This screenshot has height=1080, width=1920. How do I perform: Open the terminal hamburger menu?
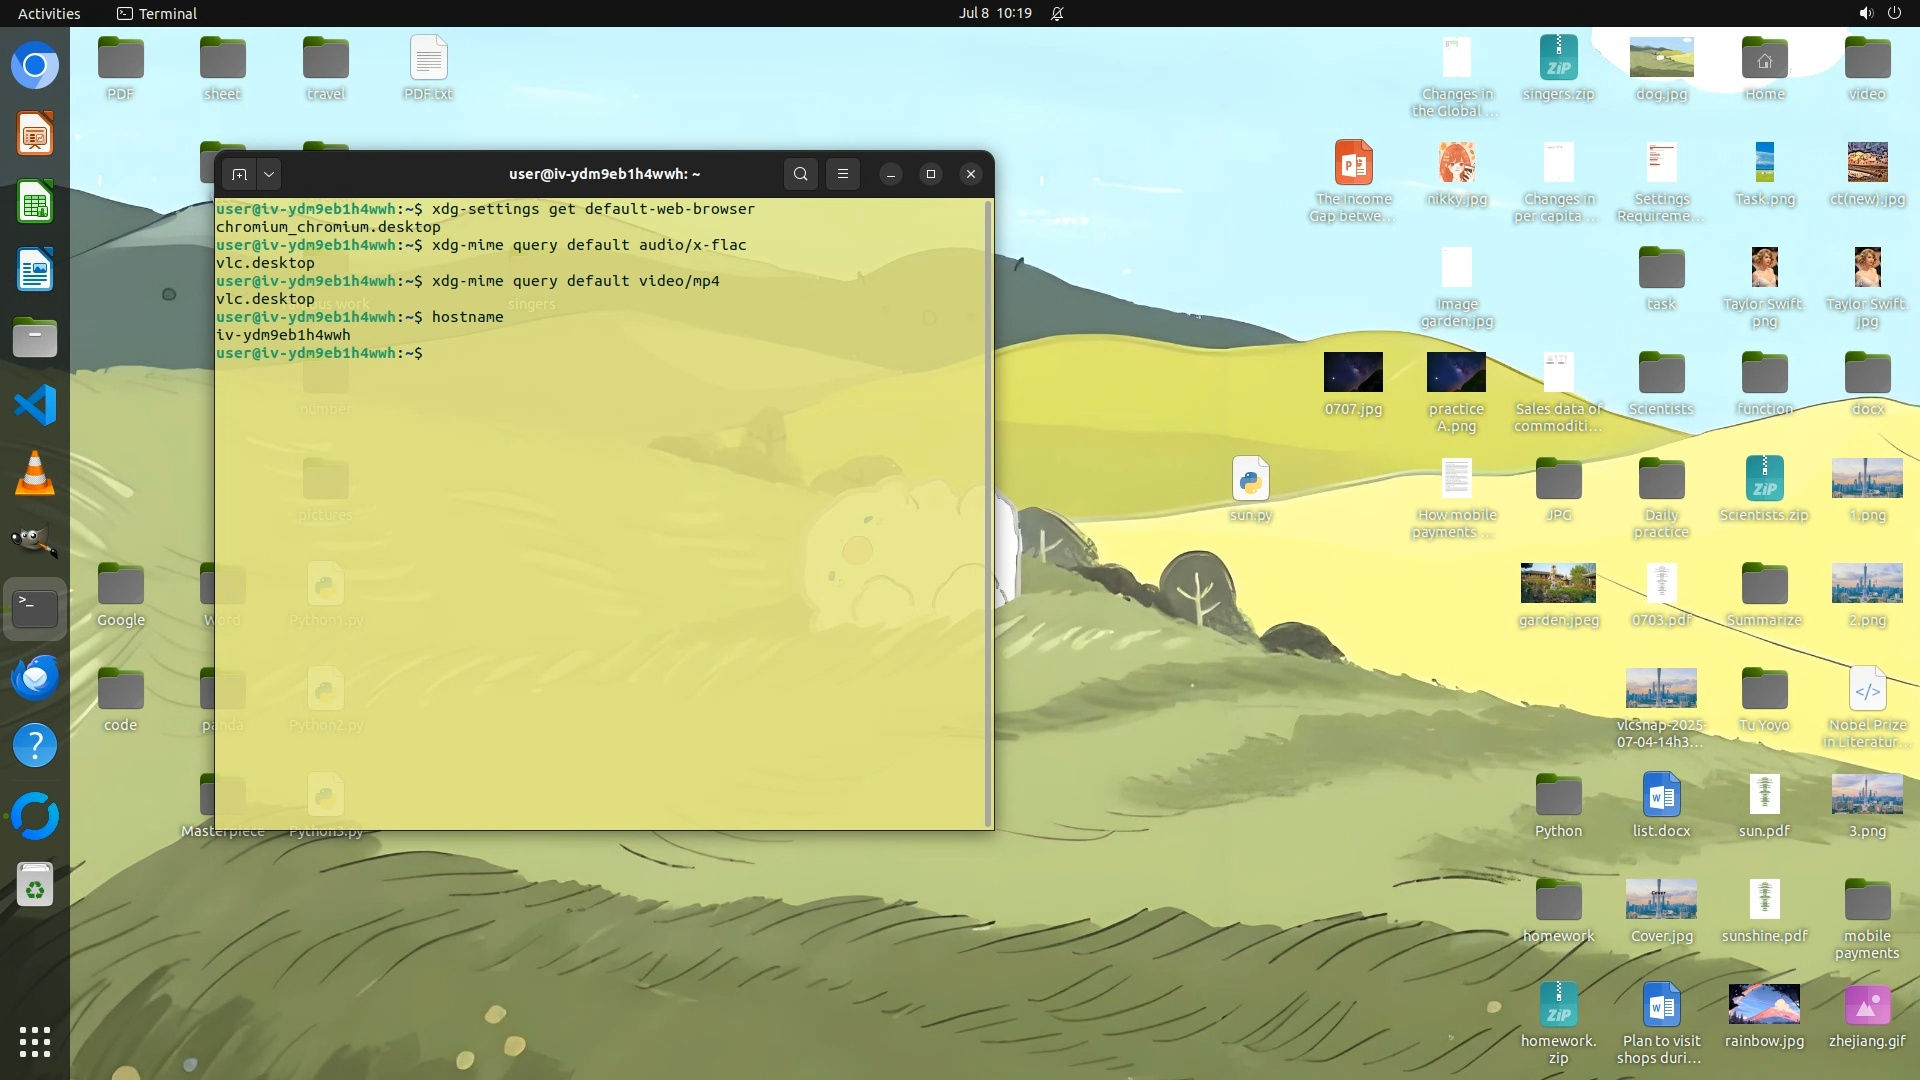coord(843,174)
